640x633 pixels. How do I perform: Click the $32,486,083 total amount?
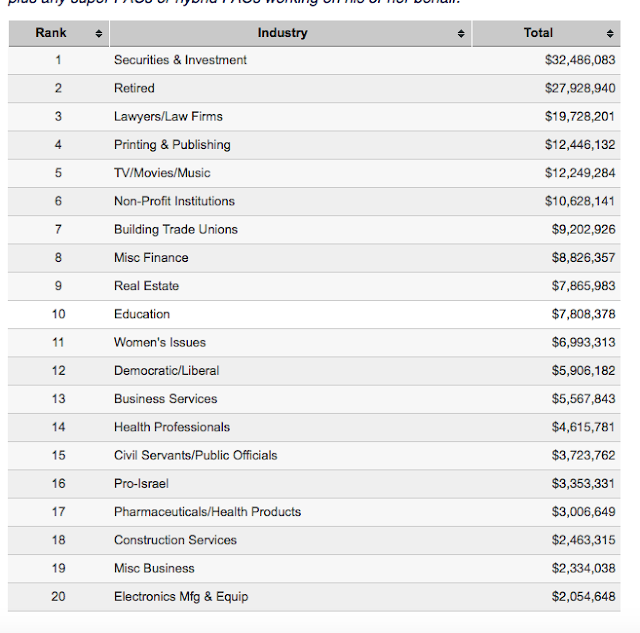click(x=580, y=60)
